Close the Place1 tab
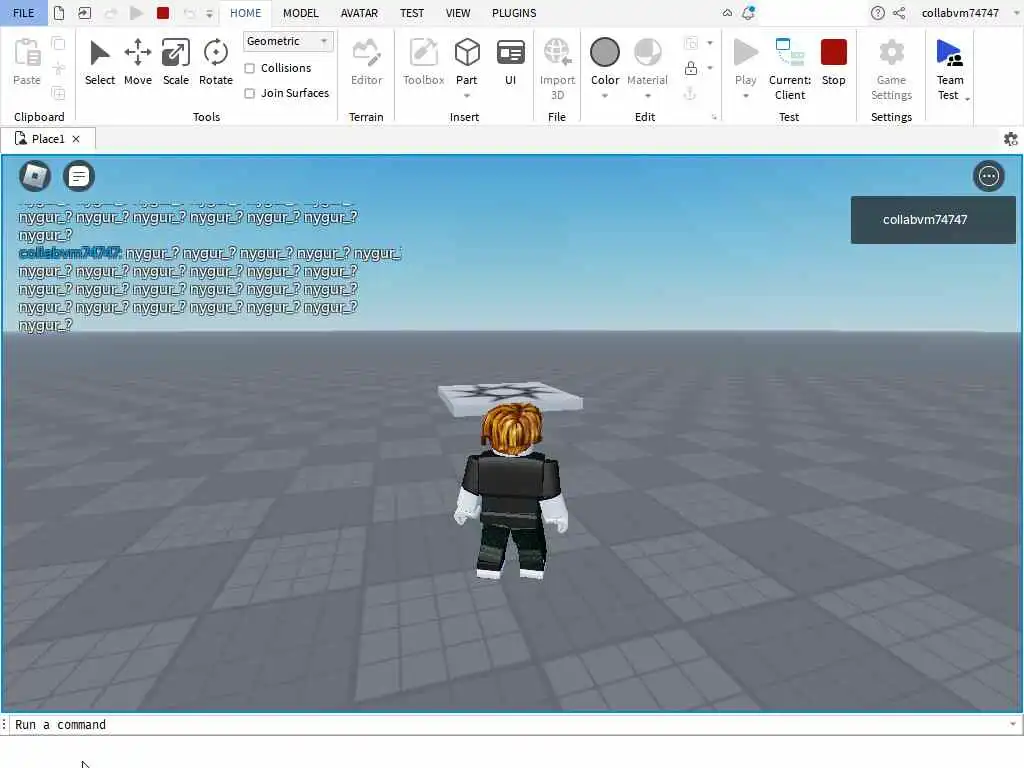Screen dimensions: 1024x768 (76, 139)
